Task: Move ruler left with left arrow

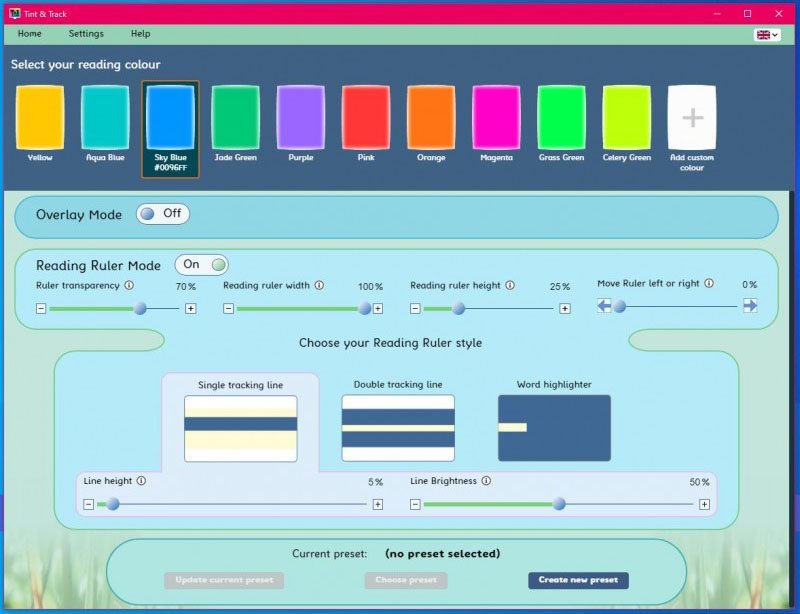Action: point(604,306)
